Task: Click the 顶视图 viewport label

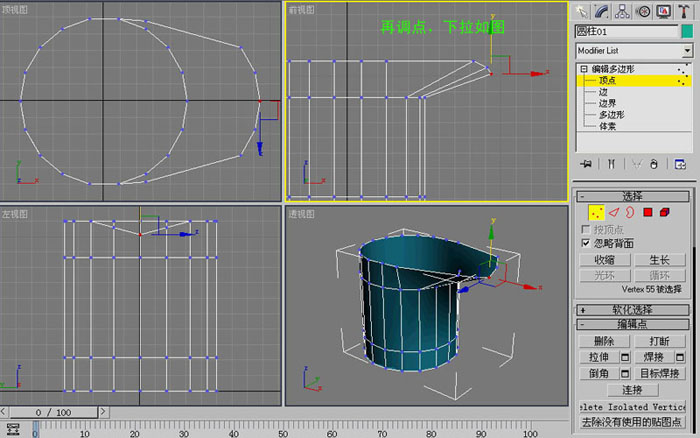Action: 14,9
